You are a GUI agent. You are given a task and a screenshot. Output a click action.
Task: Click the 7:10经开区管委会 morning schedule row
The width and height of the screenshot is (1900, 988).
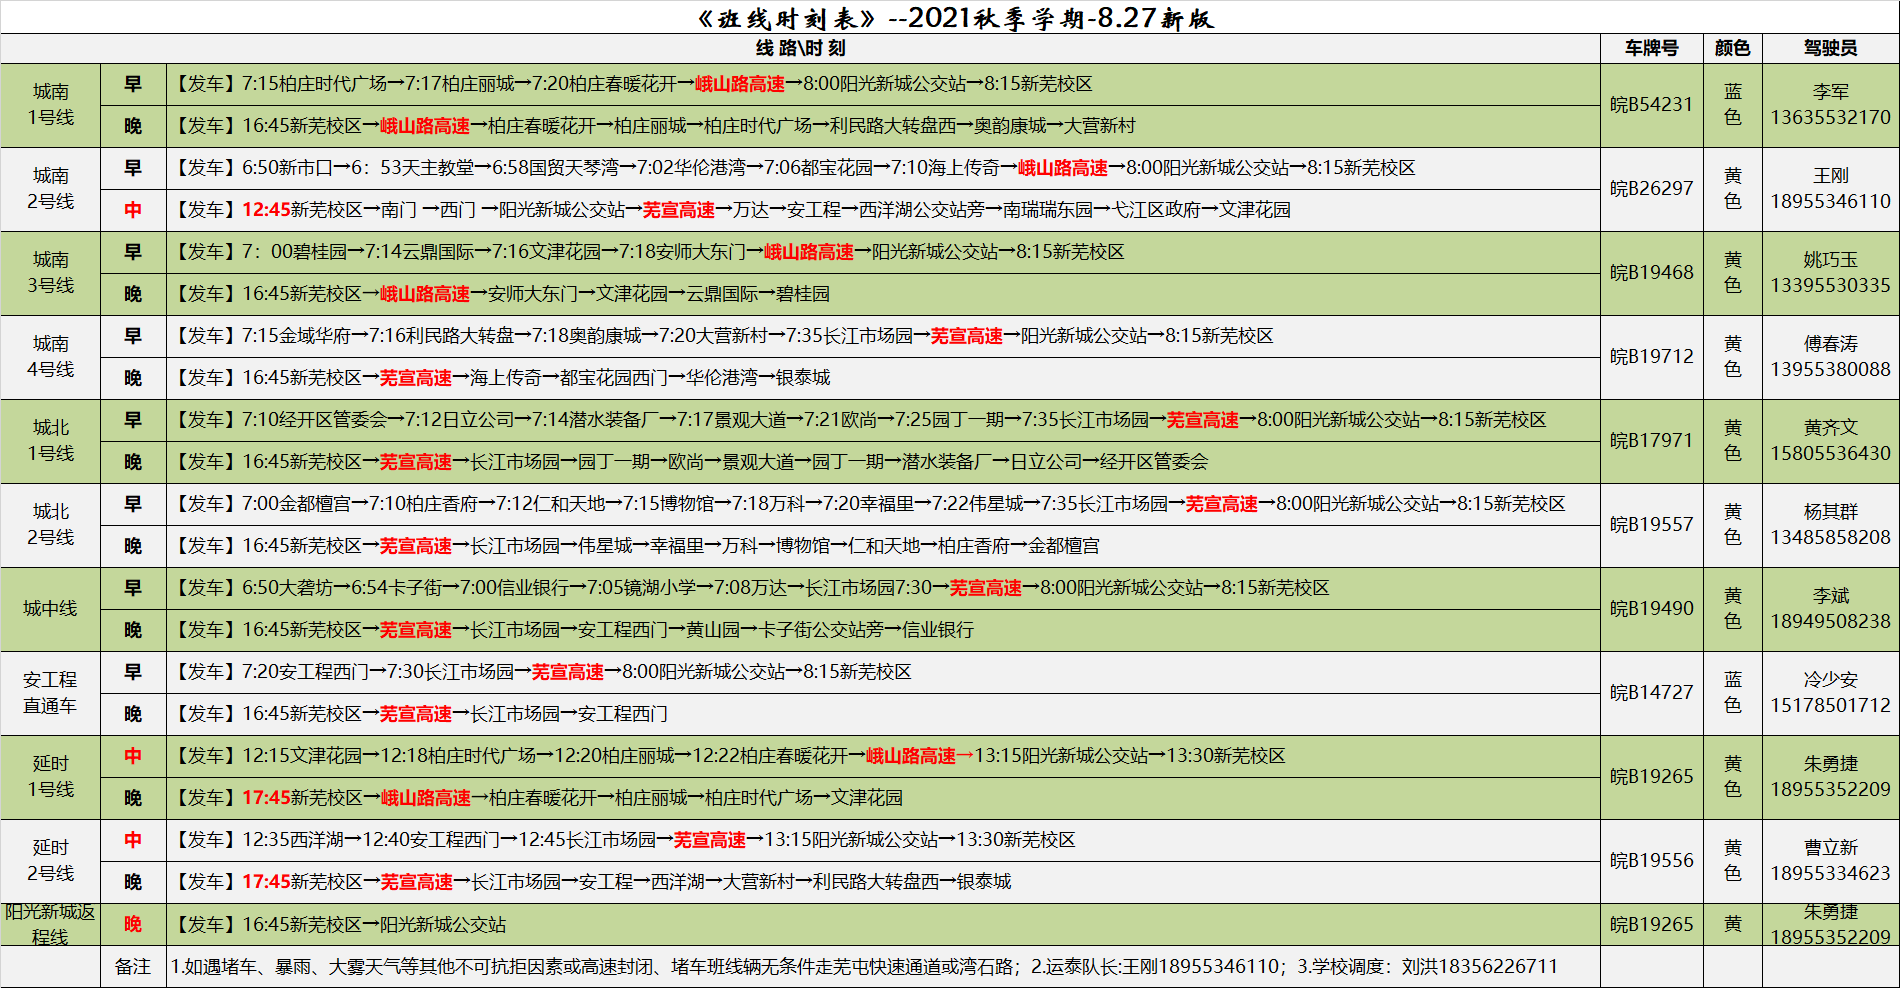883,420
